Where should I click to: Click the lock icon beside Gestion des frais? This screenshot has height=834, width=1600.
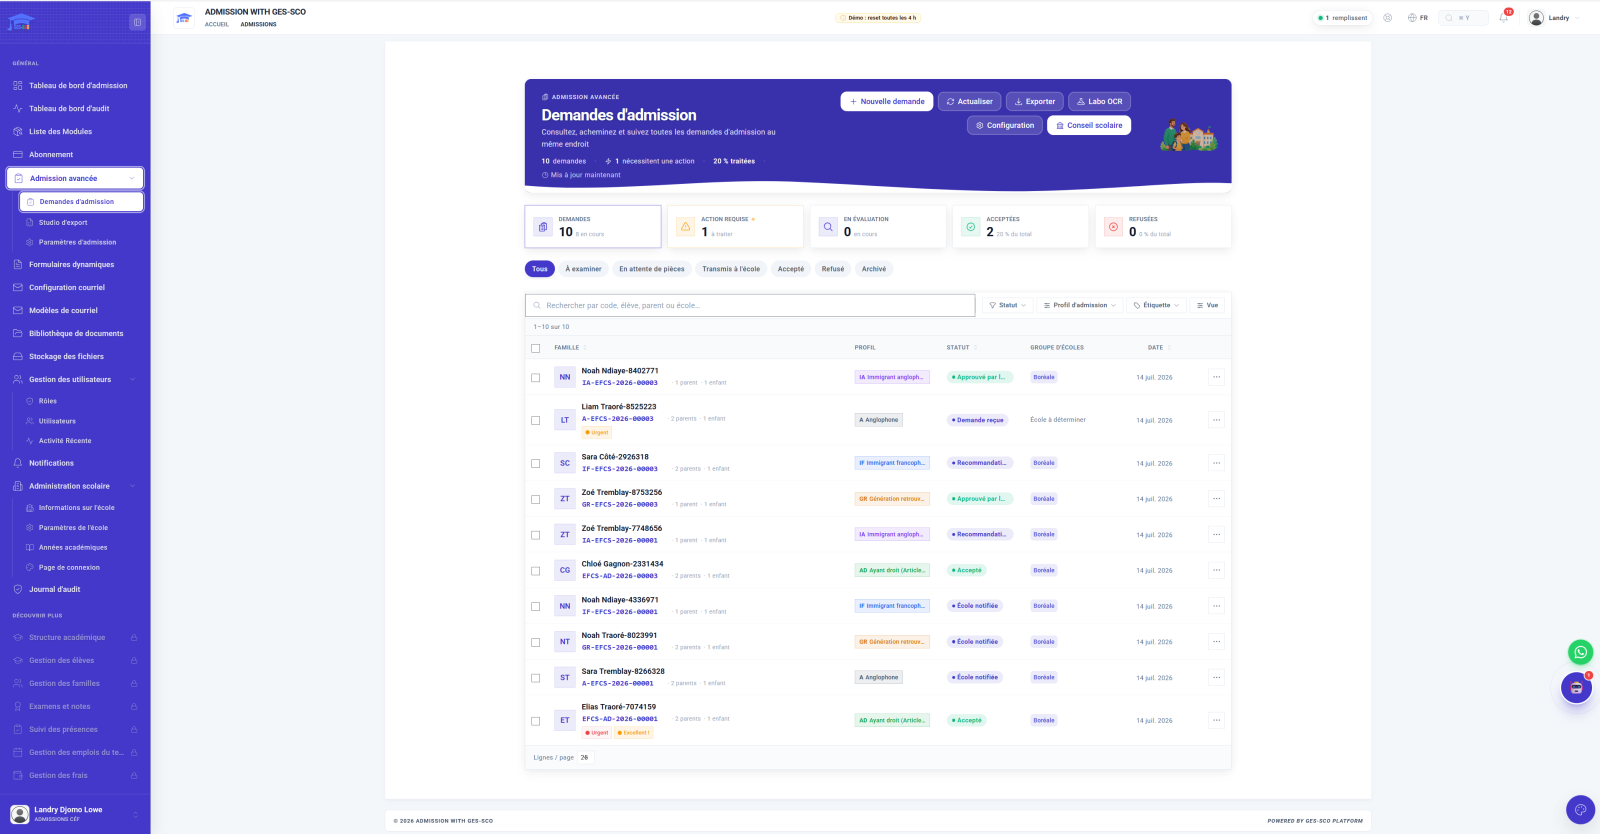point(134,776)
